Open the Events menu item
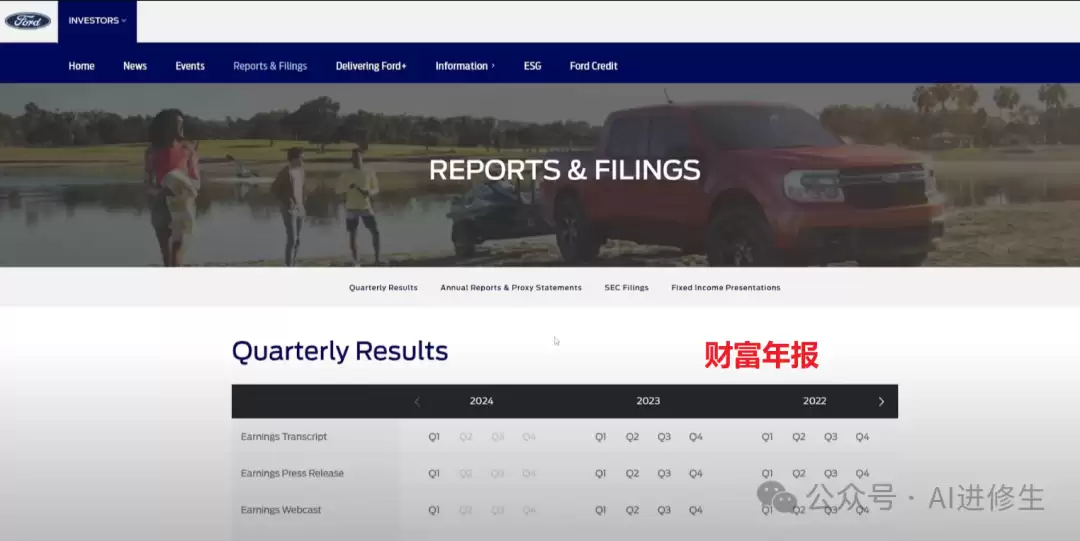The width and height of the screenshot is (1080, 541). pyautogui.click(x=190, y=66)
